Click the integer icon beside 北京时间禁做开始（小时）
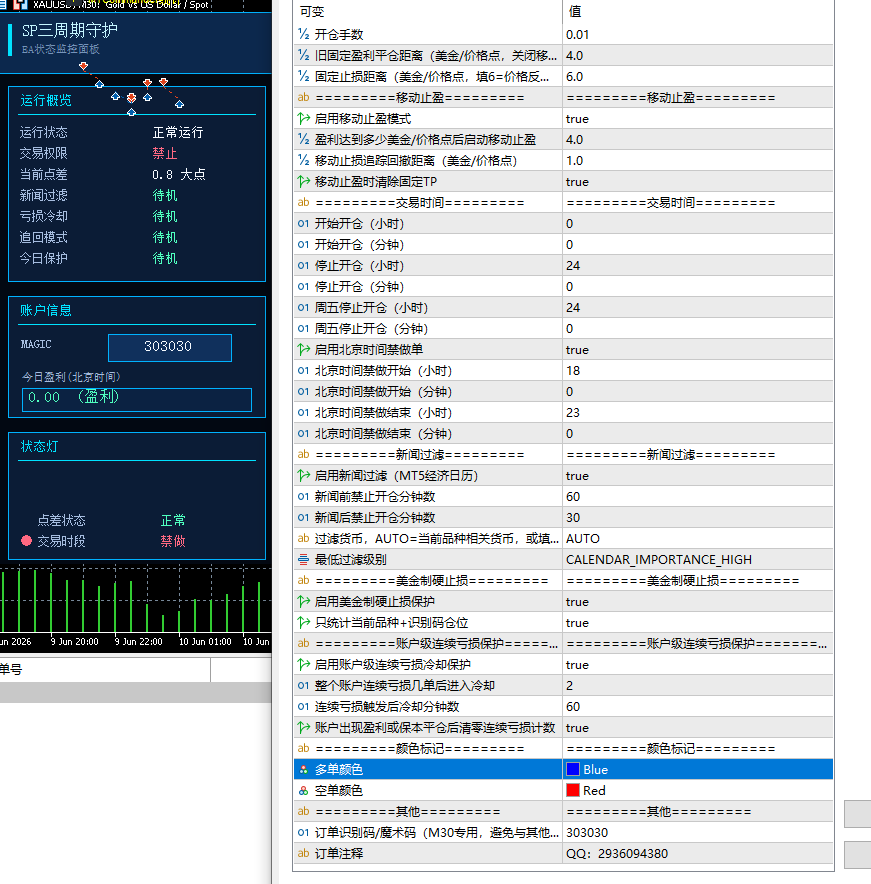 point(303,370)
